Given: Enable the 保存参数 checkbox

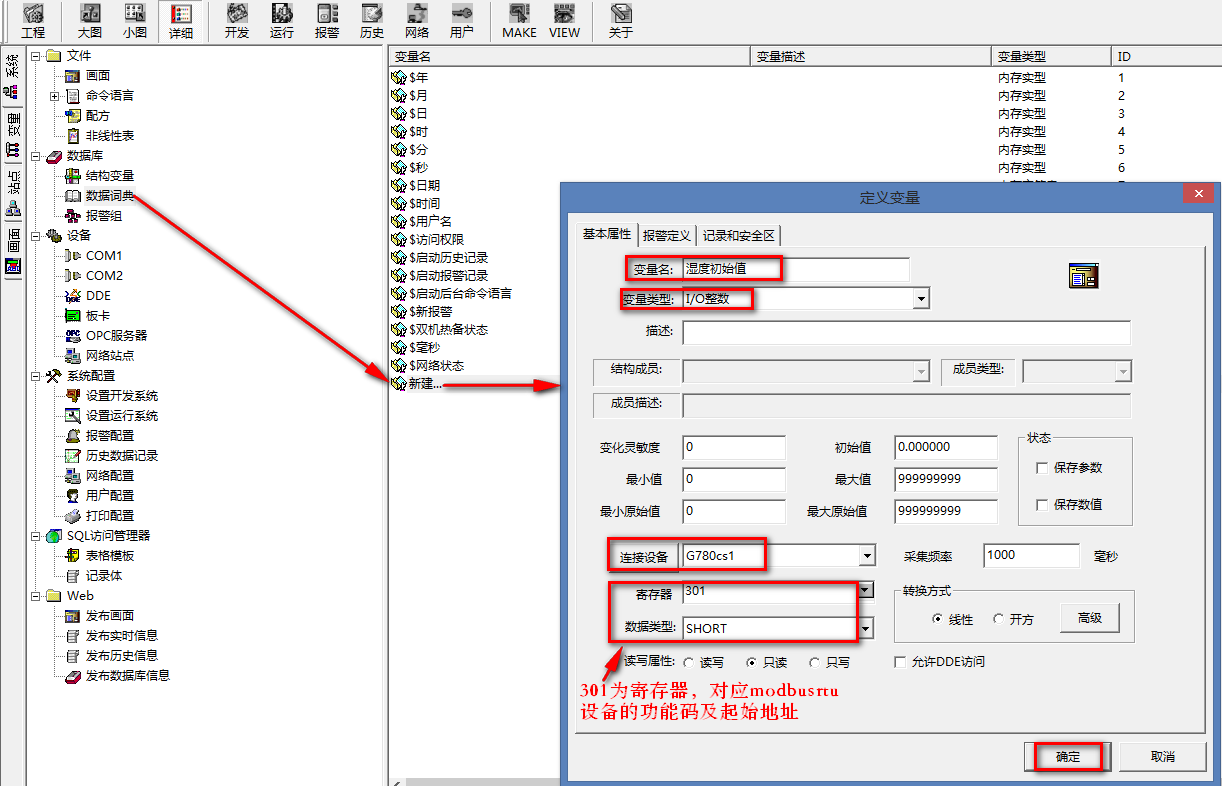Looking at the screenshot, I should coord(1042,468).
